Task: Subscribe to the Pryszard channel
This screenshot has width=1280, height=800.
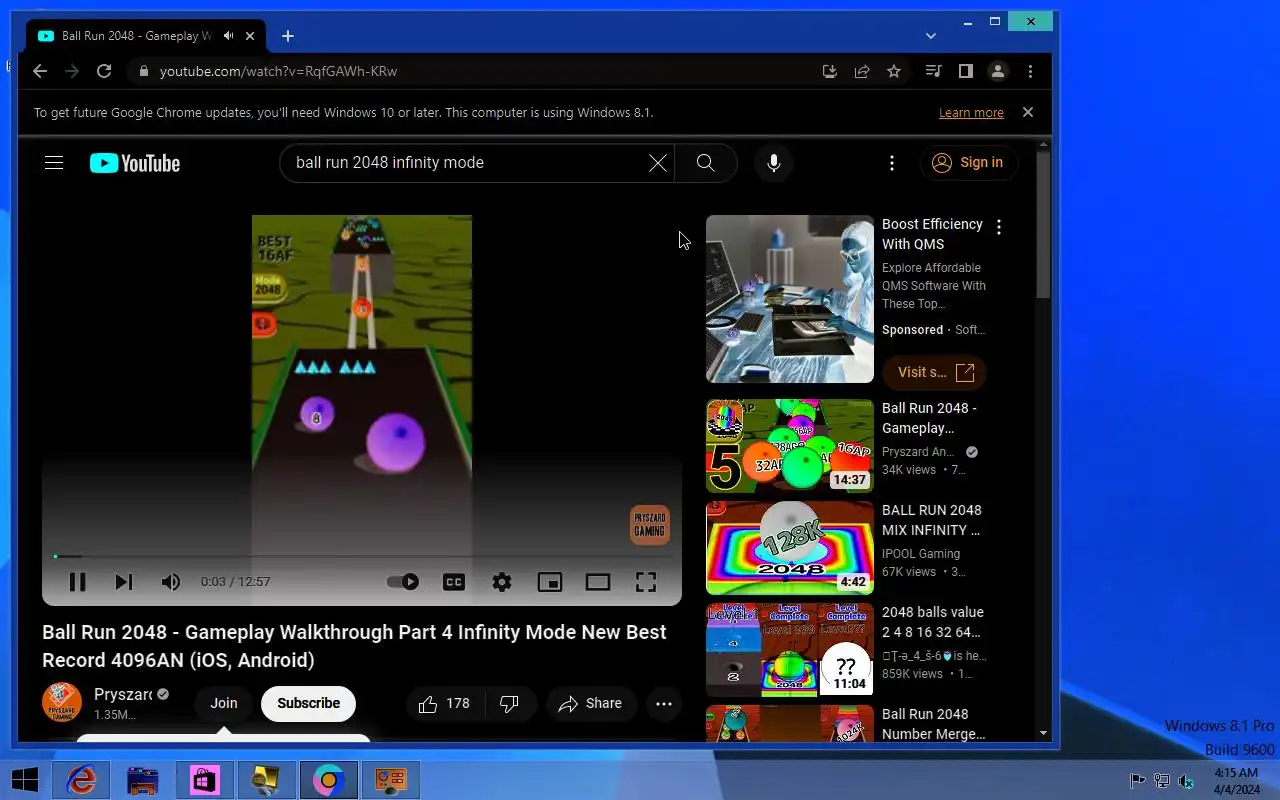Action: click(308, 704)
